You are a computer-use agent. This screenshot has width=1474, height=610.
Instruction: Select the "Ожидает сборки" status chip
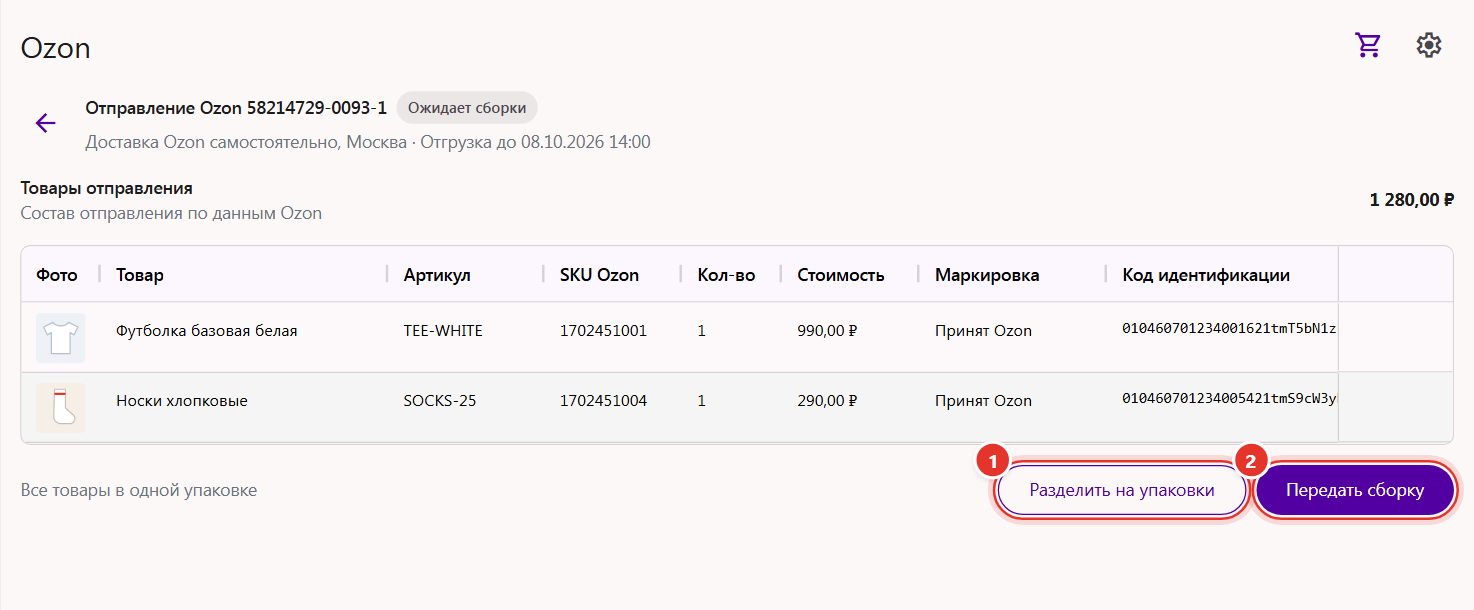click(x=467, y=108)
